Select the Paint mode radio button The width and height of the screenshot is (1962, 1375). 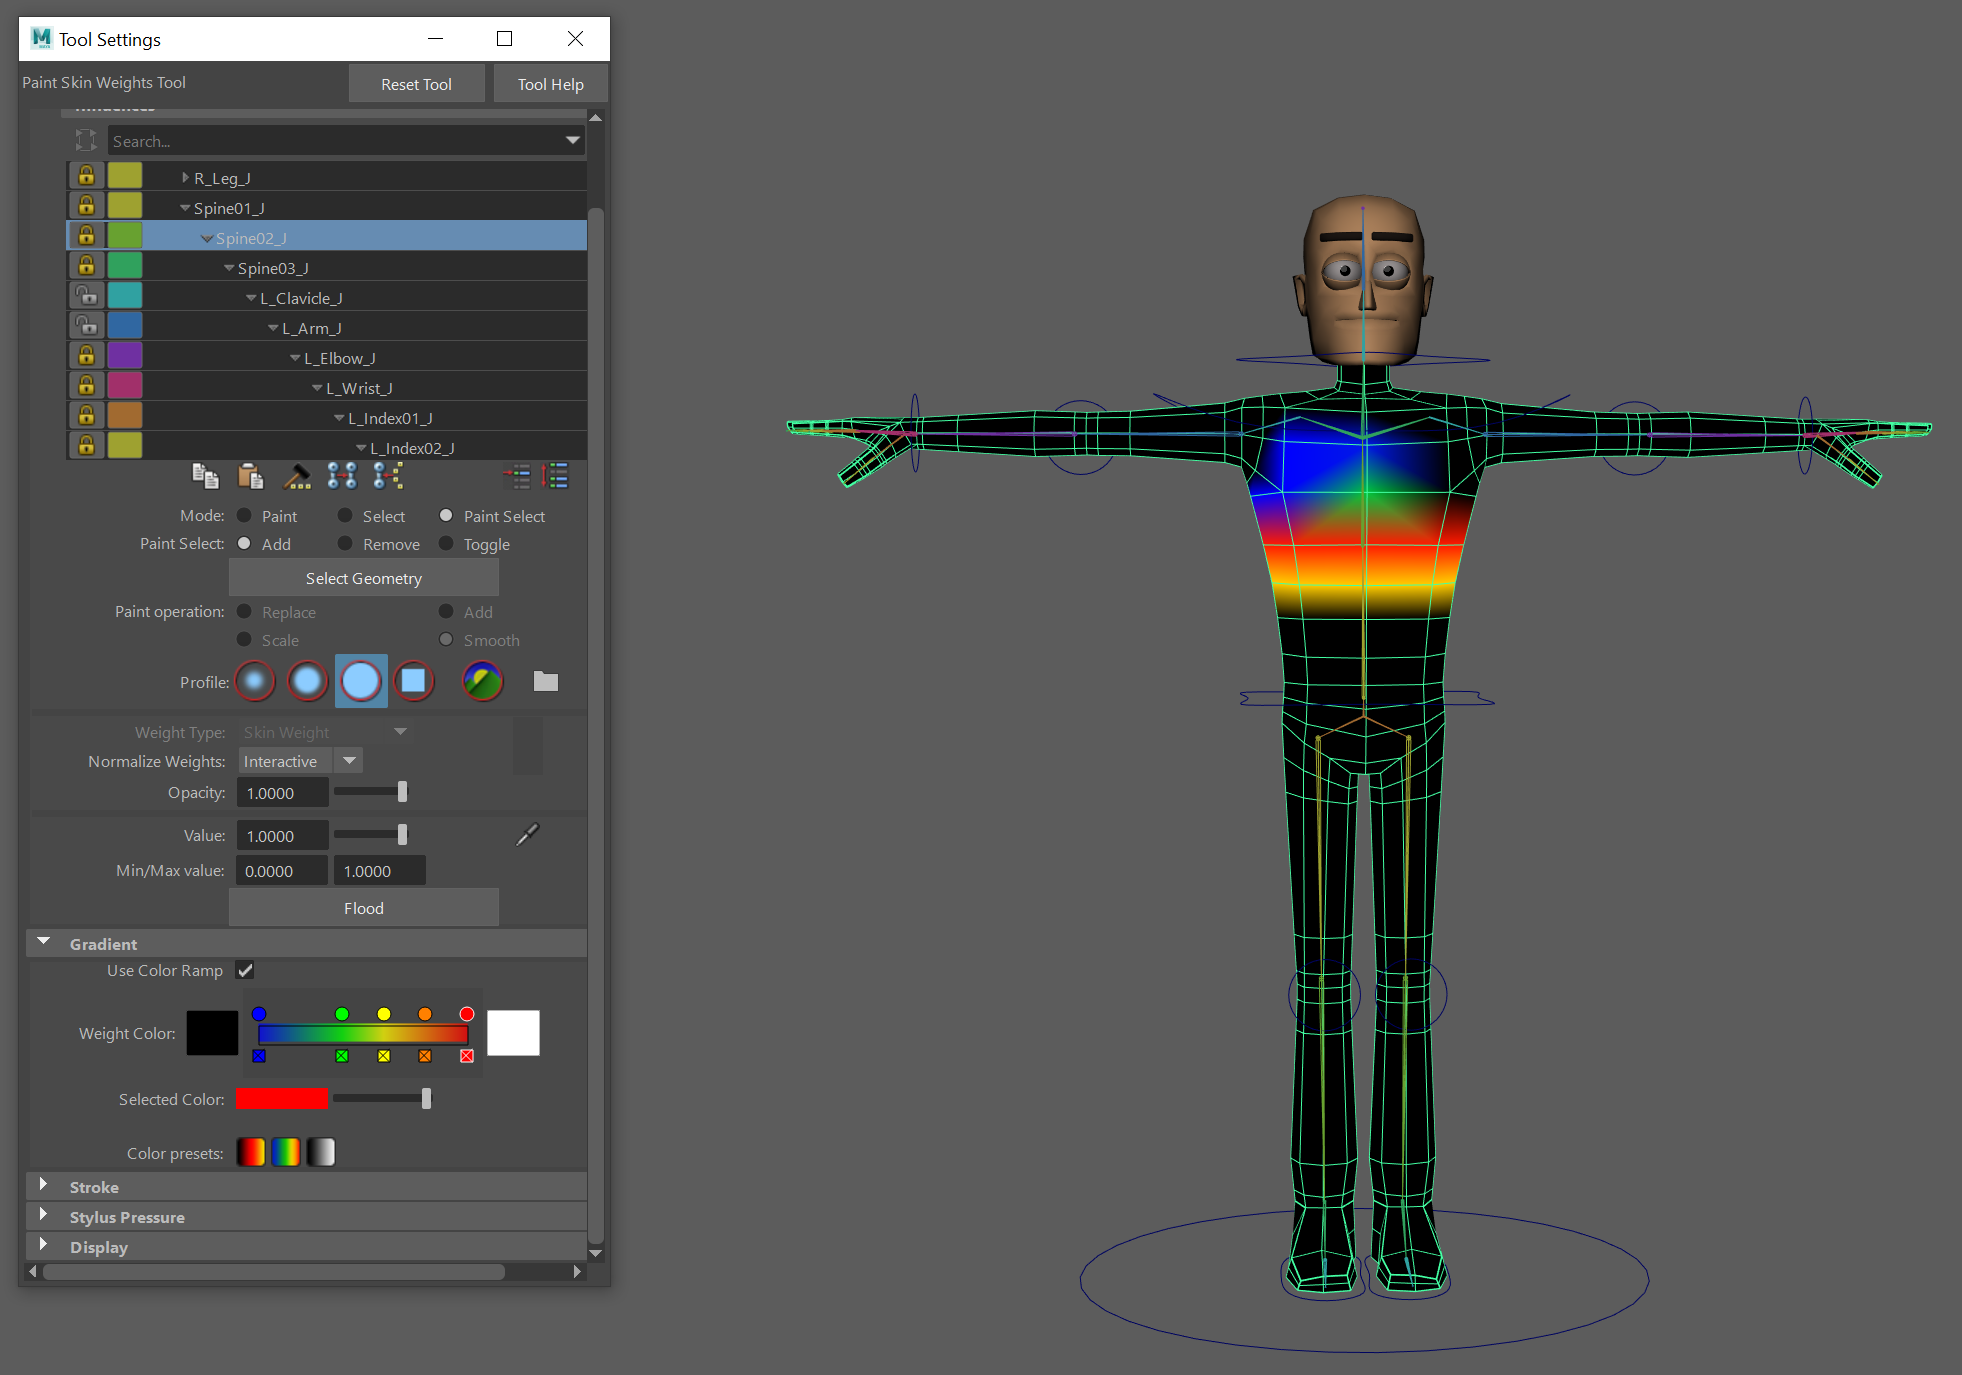[244, 516]
